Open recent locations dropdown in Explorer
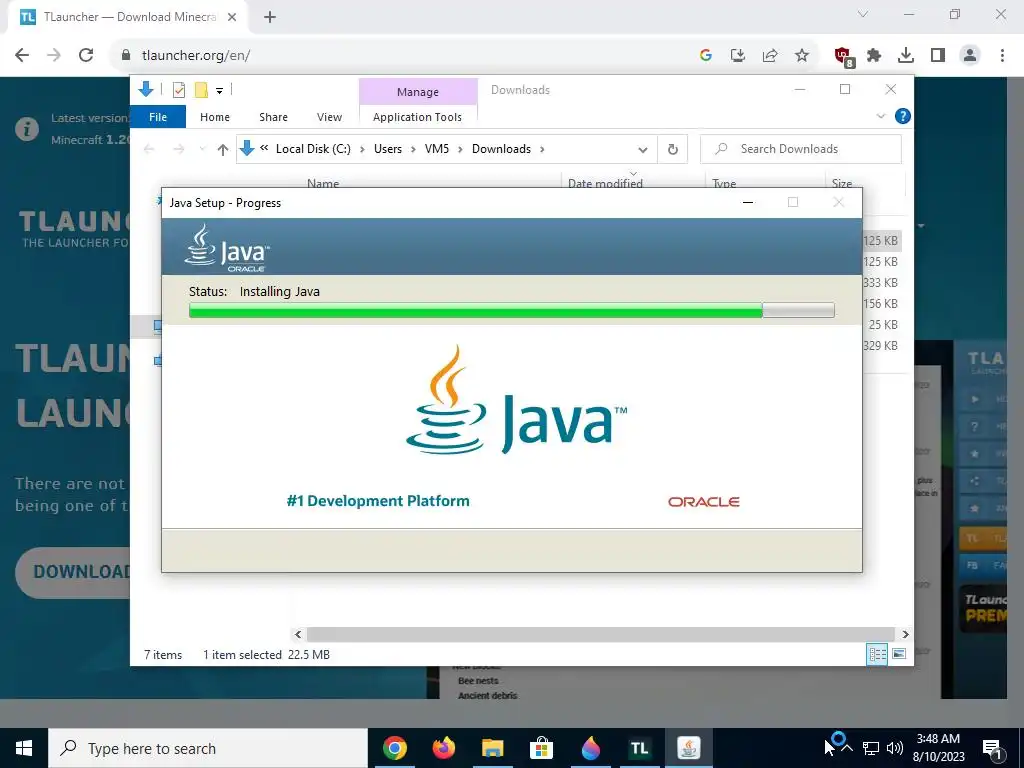 202,150
